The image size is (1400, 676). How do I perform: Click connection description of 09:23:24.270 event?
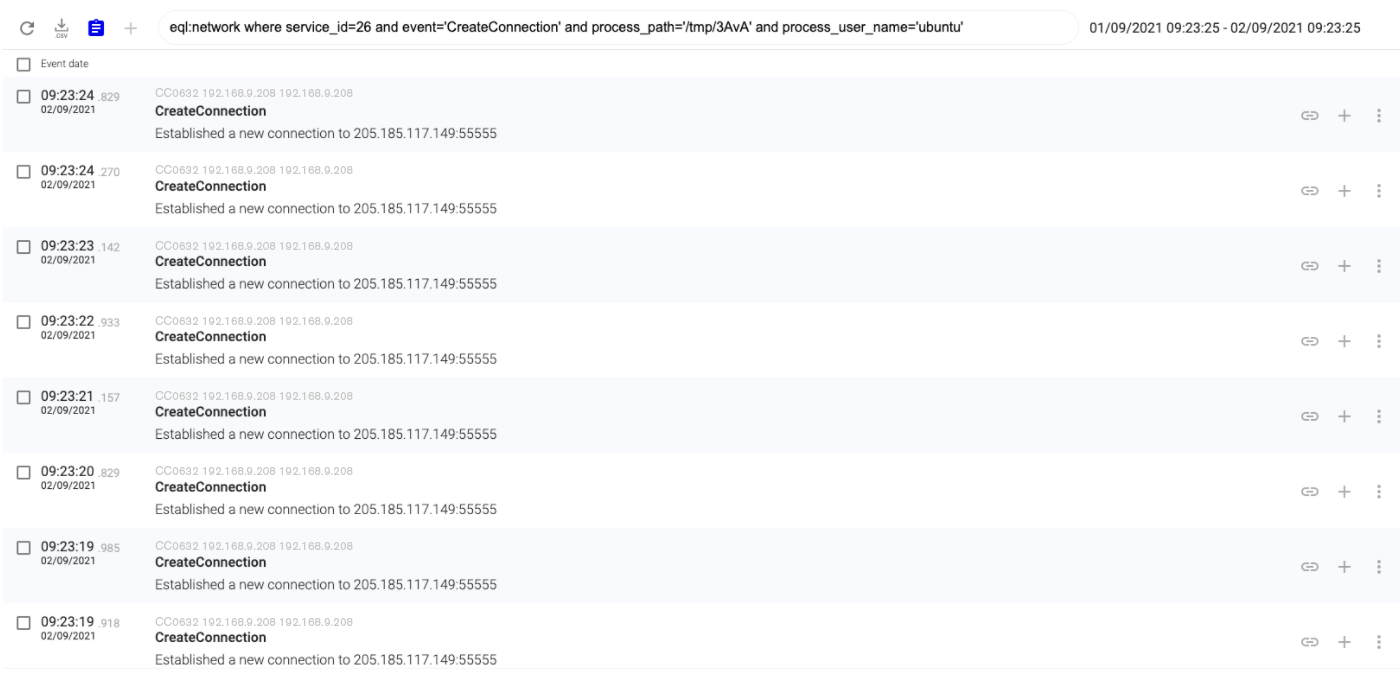[326, 208]
